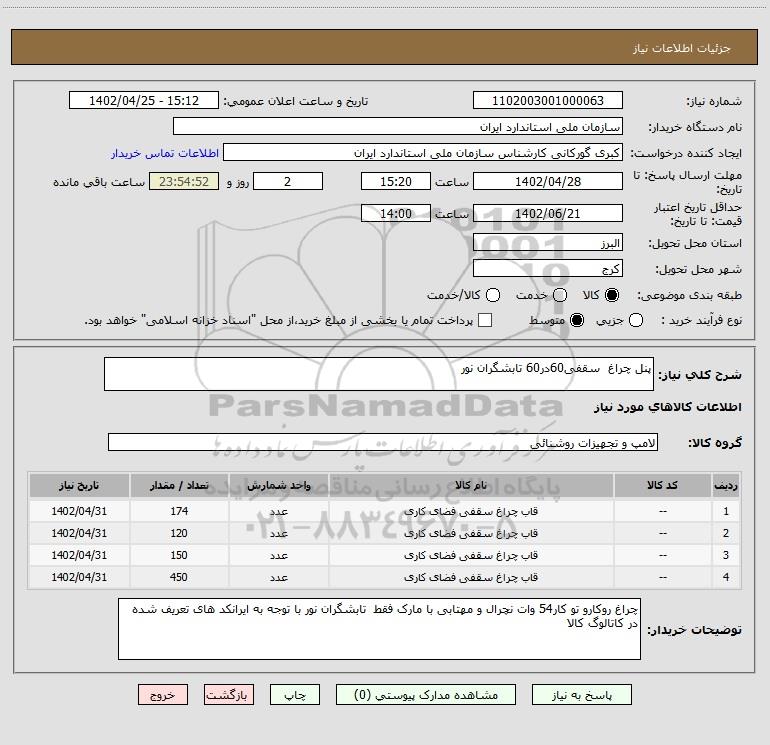Image resolution: width=770 pixels, height=745 pixels.
Task: Click the ایجاد کننده درخواست field
Action: 423,153
